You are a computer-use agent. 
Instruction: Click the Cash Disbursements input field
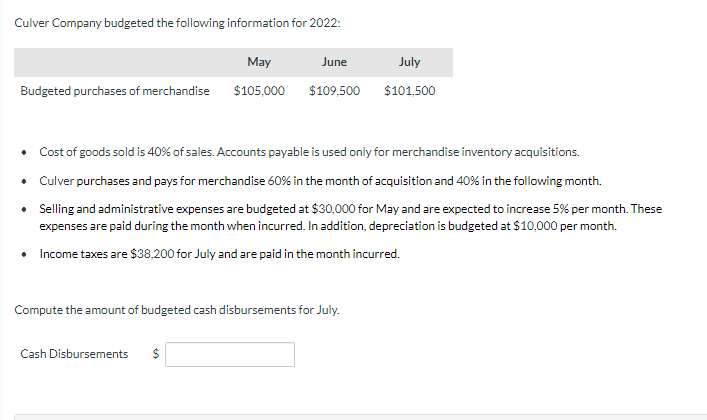pyautogui.click(x=230, y=355)
